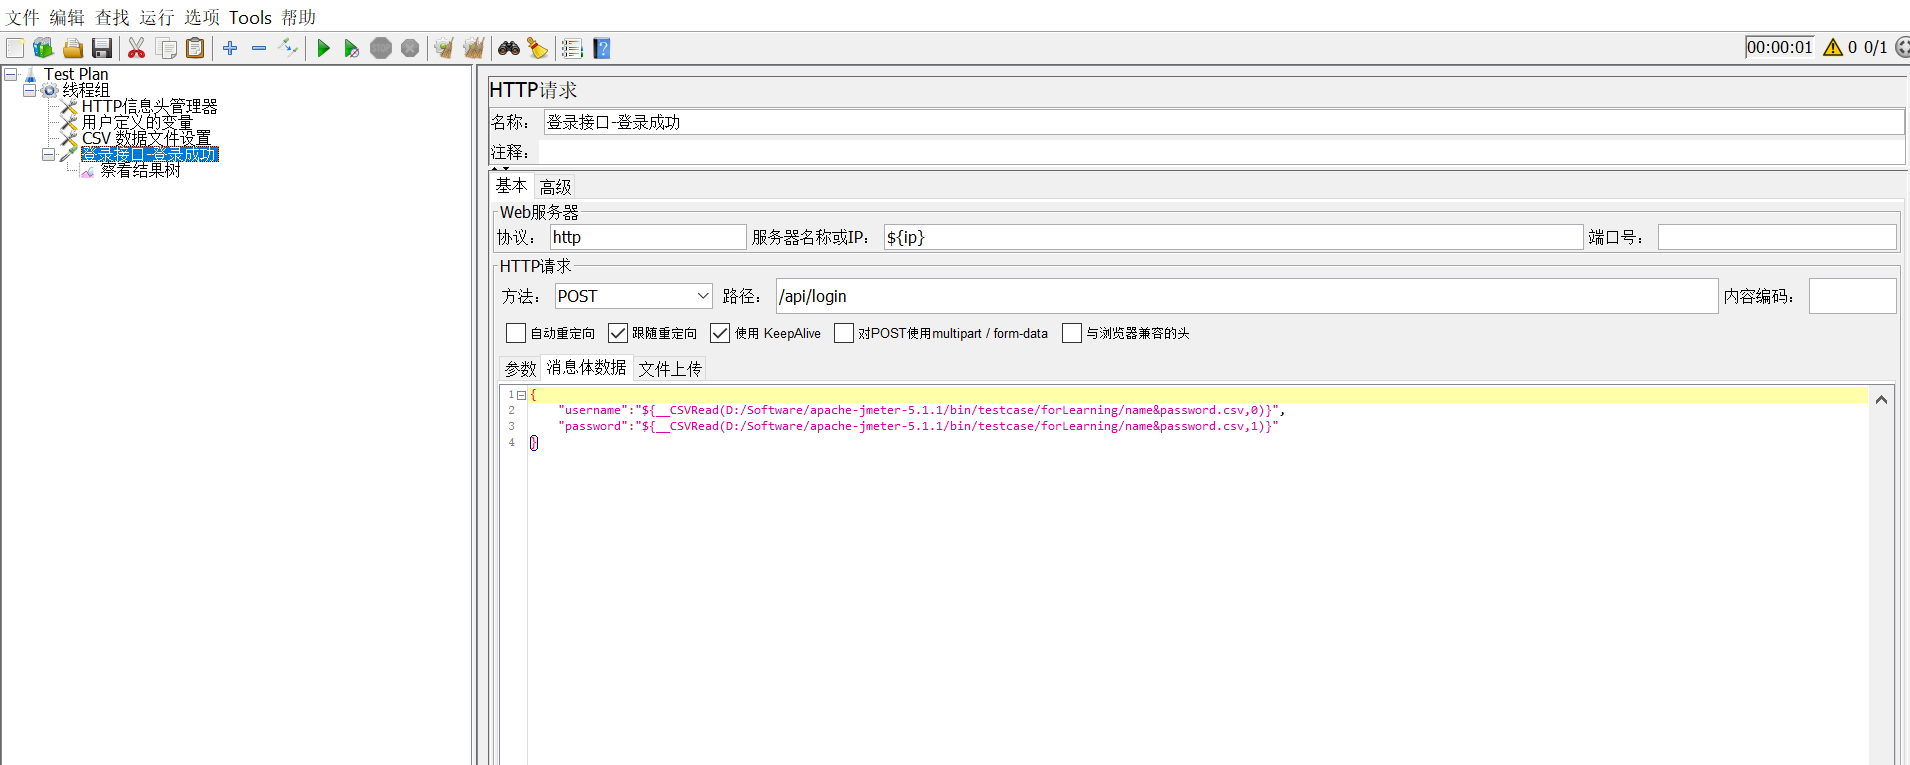Switch to the 文件上传 tab

tap(670, 368)
